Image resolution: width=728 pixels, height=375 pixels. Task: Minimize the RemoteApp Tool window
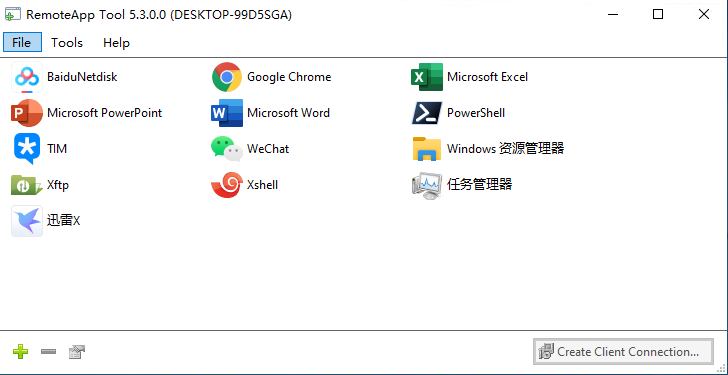[x=613, y=14]
